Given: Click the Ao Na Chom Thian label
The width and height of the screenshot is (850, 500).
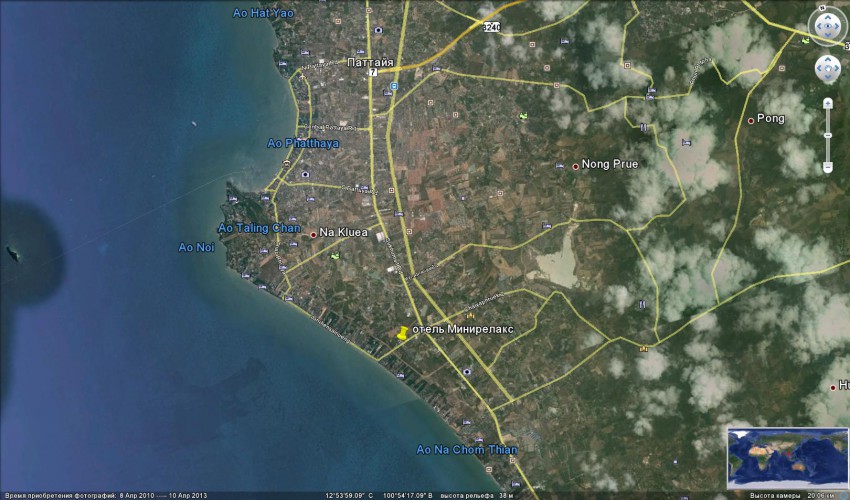Looking at the screenshot, I should (467, 449).
